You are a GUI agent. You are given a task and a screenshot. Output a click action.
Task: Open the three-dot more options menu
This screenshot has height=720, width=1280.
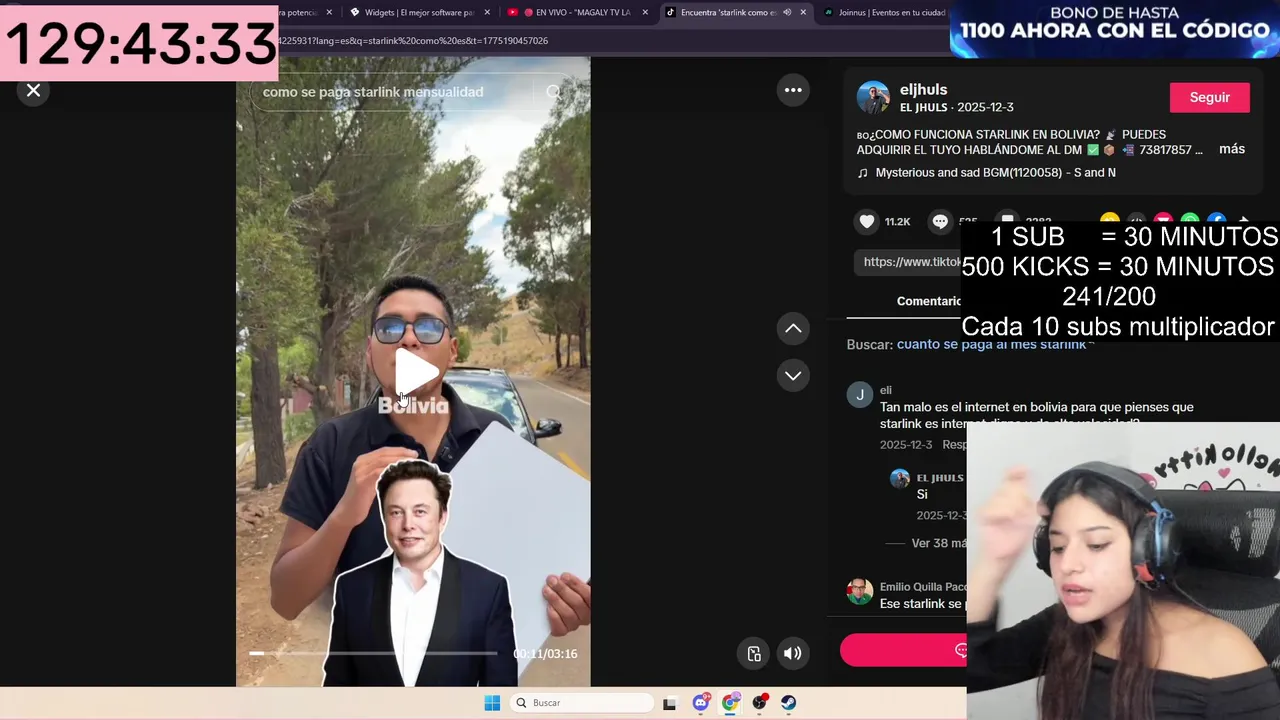793,90
